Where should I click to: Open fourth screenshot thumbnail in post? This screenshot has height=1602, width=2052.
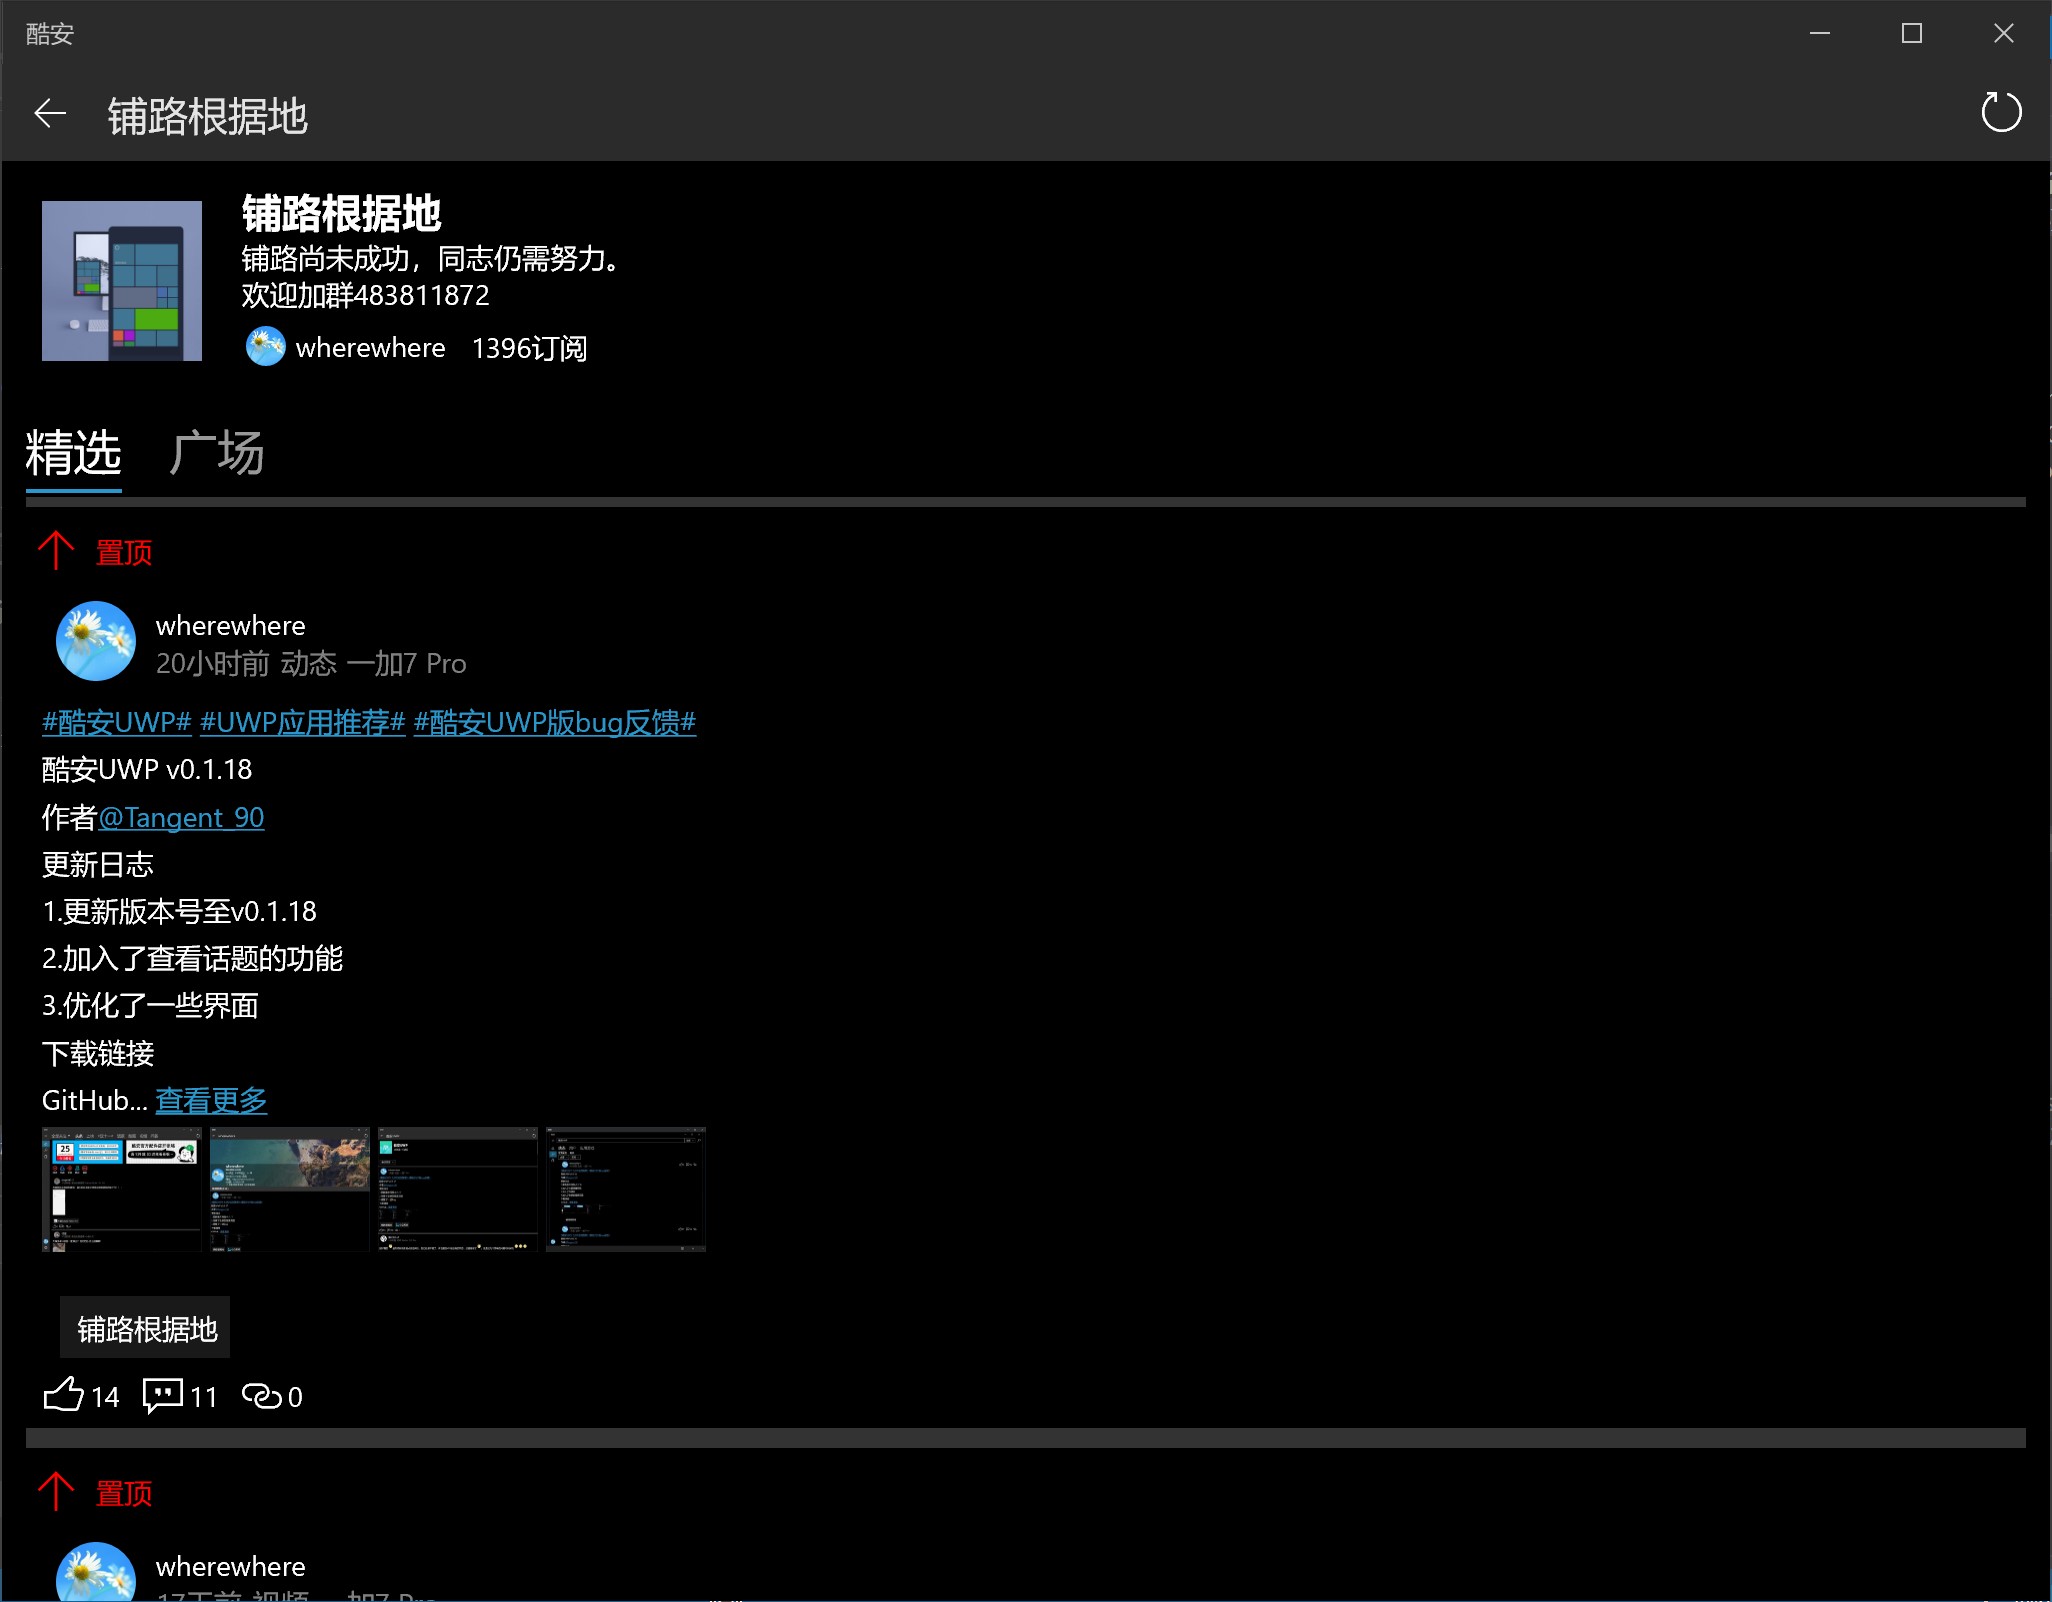tap(626, 1189)
